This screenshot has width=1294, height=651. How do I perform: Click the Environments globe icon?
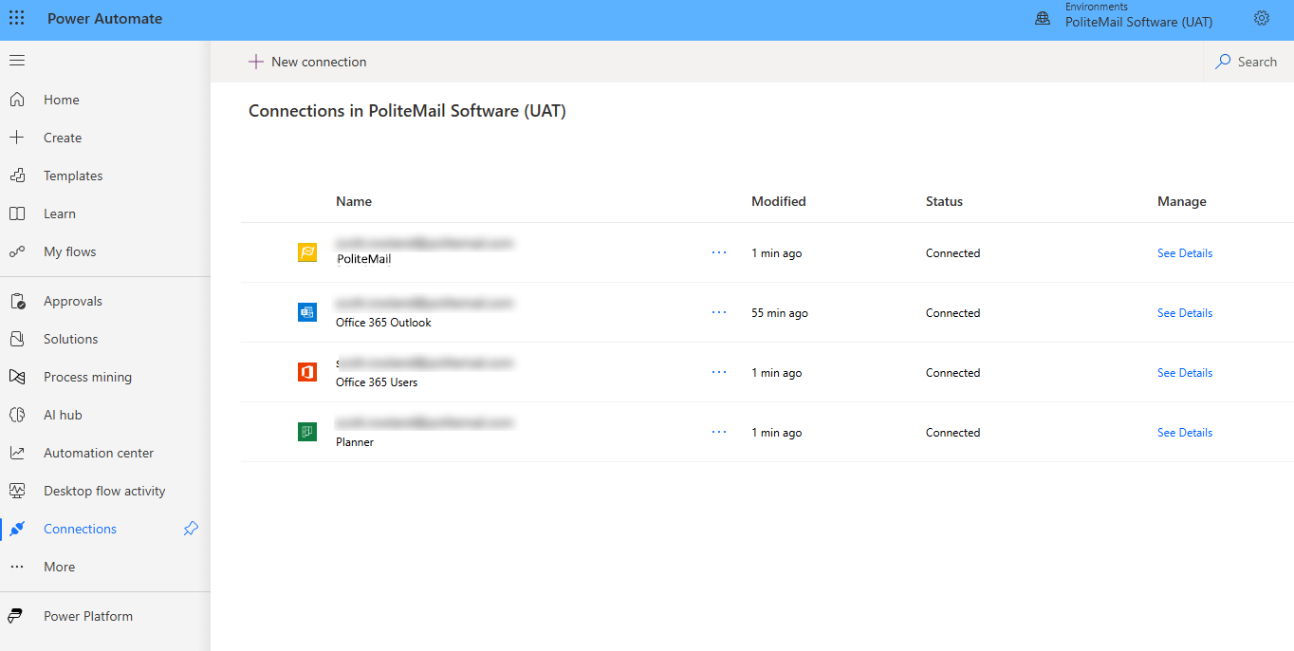click(x=1043, y=18)
